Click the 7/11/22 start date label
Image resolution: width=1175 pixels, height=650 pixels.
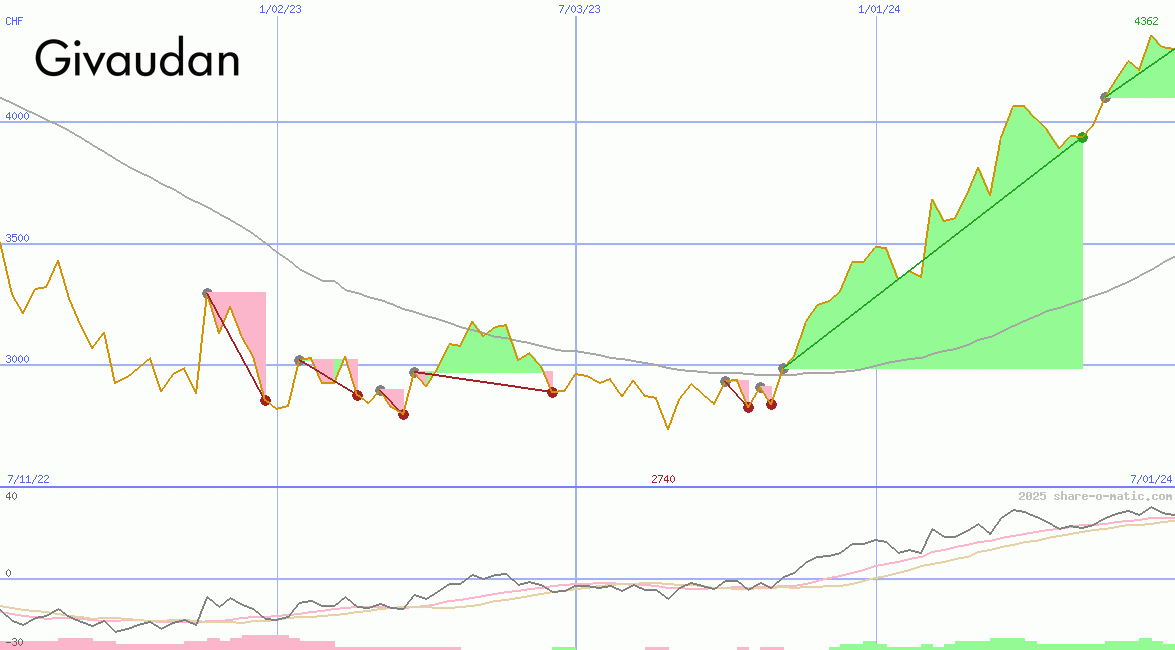click(x=28, y=479)
